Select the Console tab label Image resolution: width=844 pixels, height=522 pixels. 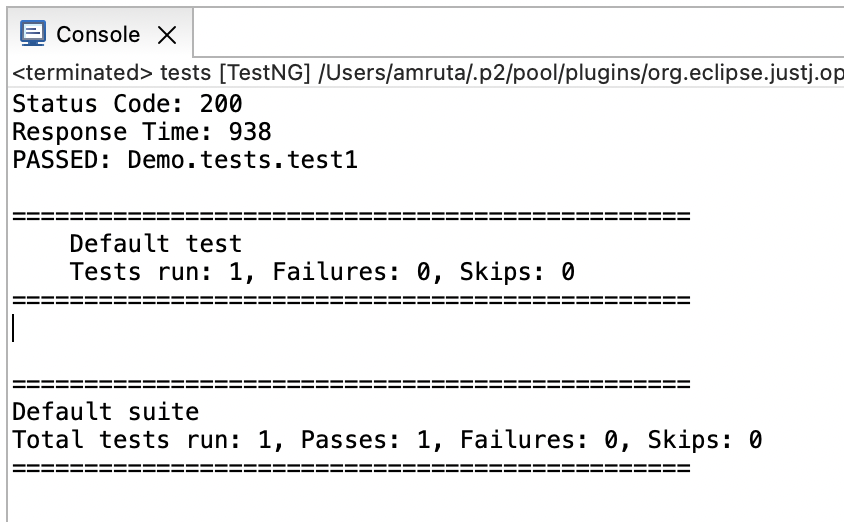point(98,34)
